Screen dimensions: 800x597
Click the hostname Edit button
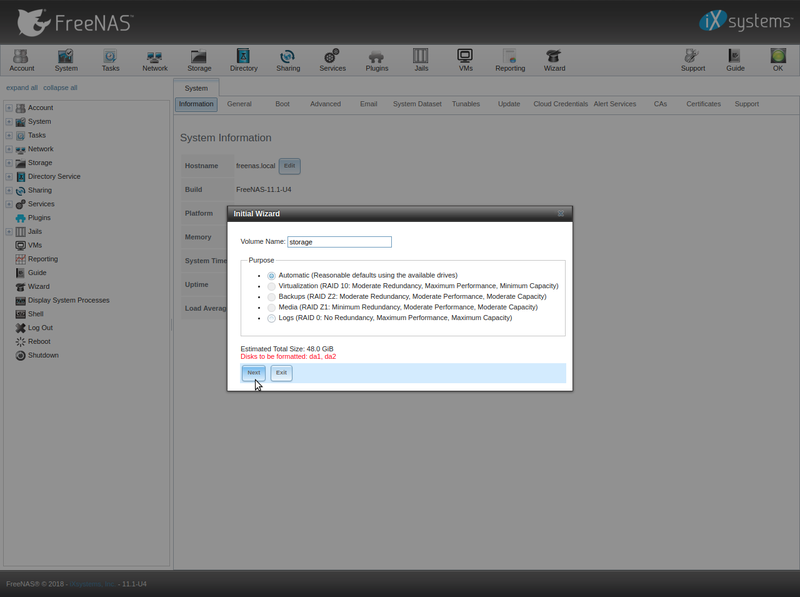tap(289, 166)
